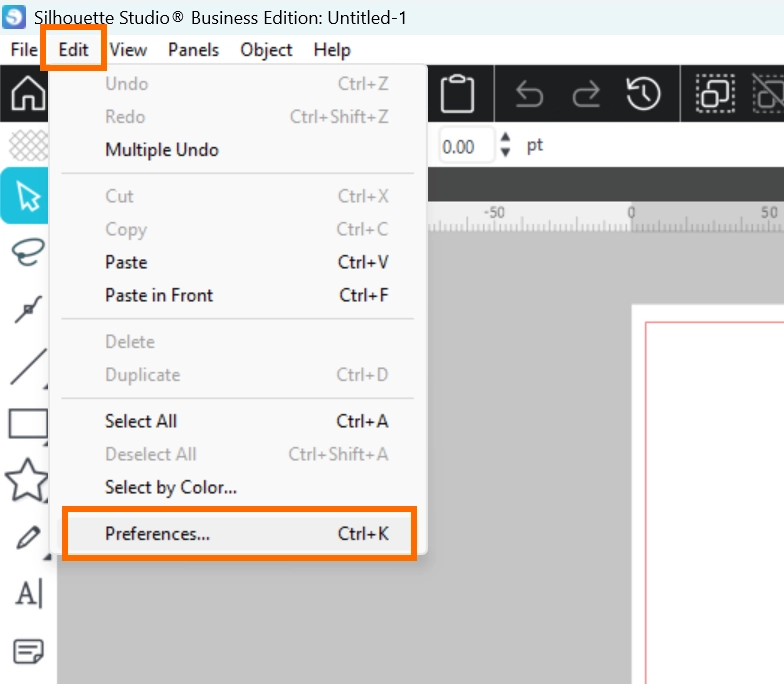Activate the Text tool
The image size is (784, 684).
tap(28, 595)
